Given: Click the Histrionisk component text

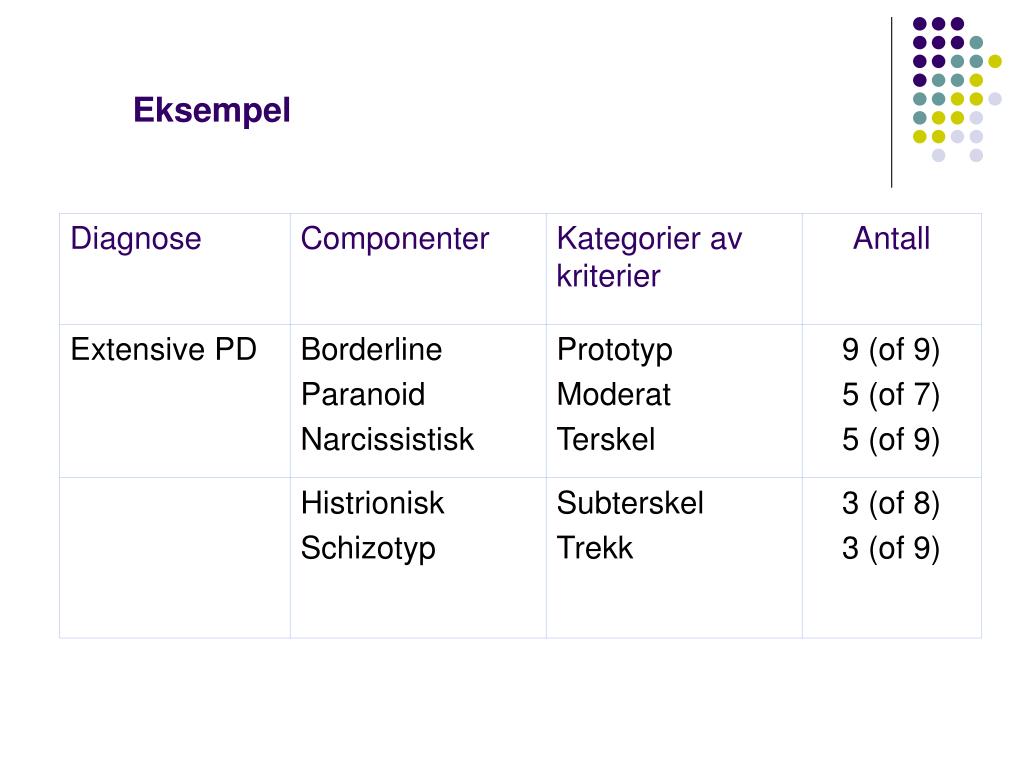Looking at the screenshot, I should point(372,504).
